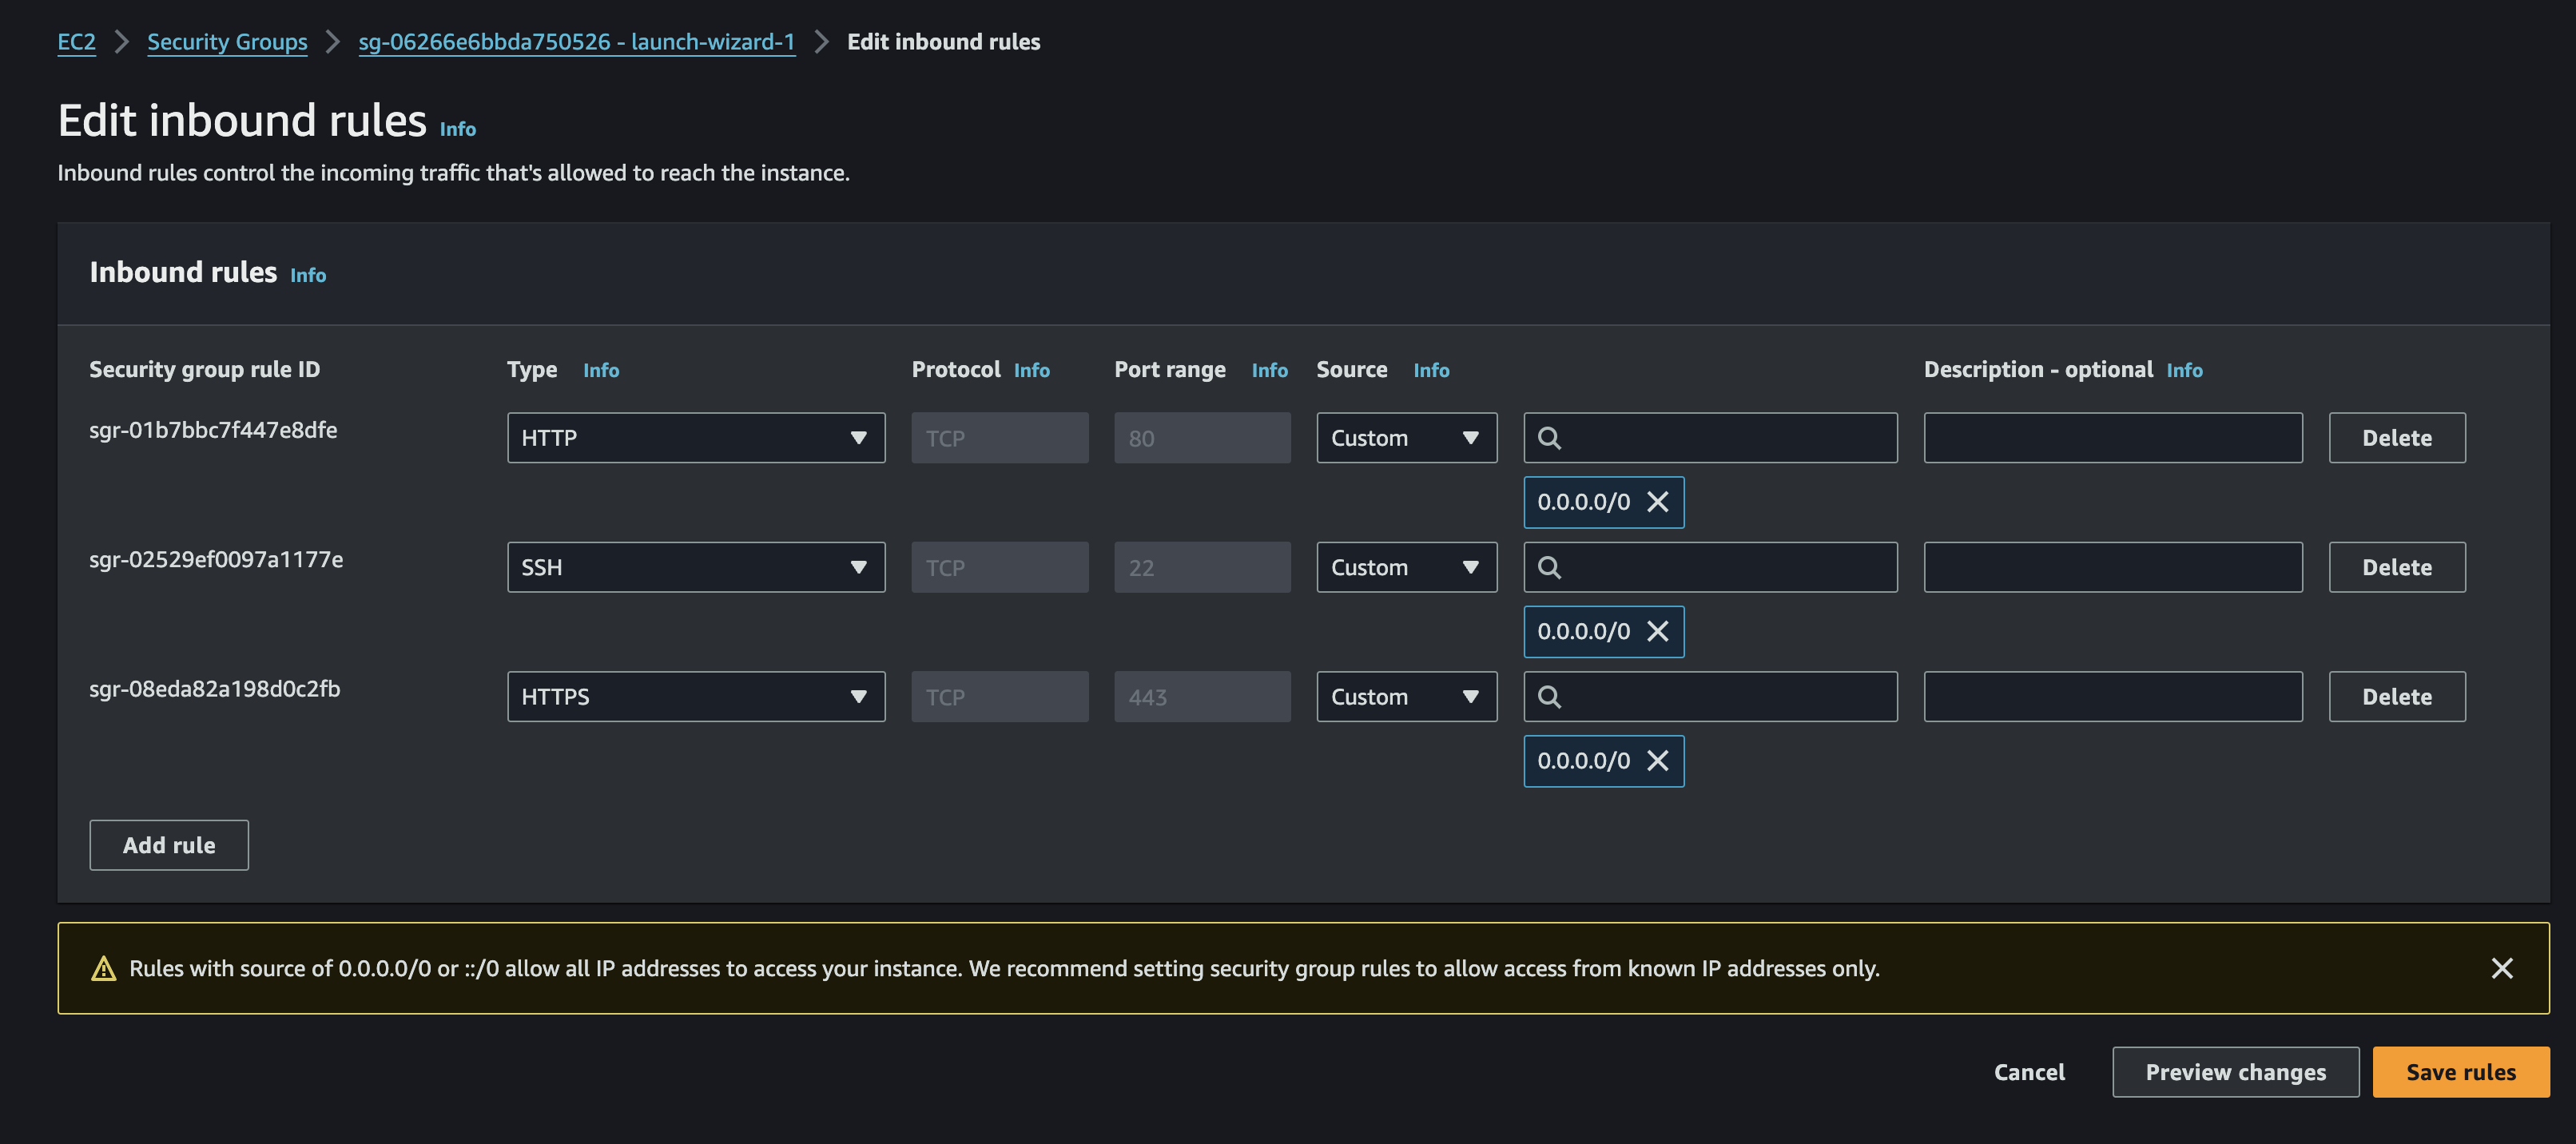Expand Custom source dropdown for HTTP rule
The width and height of the screenshot is (2576, 1144).
(x=1405, y=438)
